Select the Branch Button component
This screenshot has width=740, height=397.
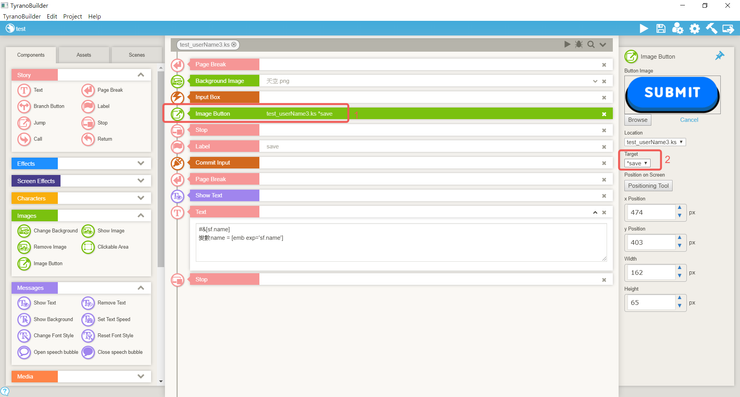pos(41,106)
